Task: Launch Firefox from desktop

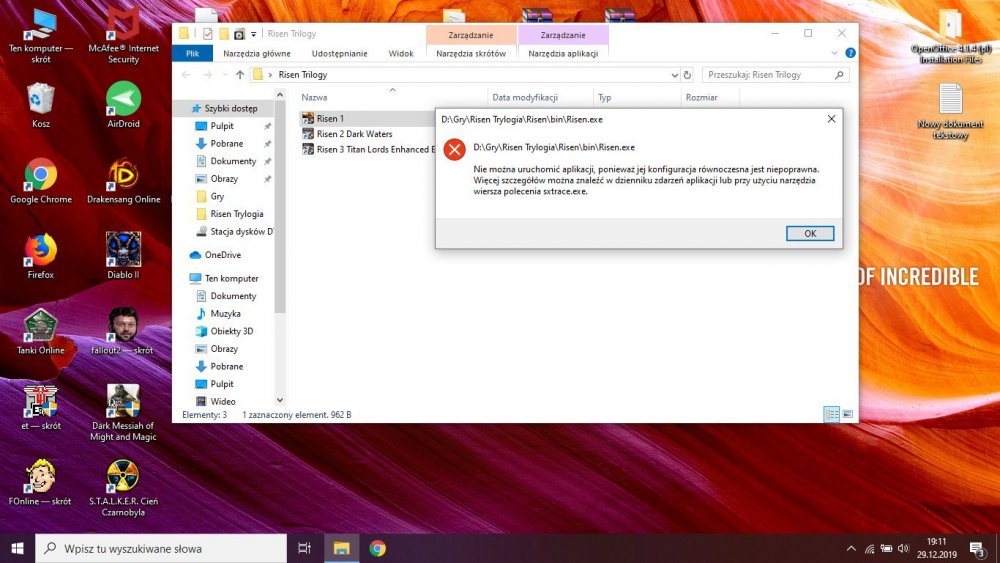Action: 41,257
